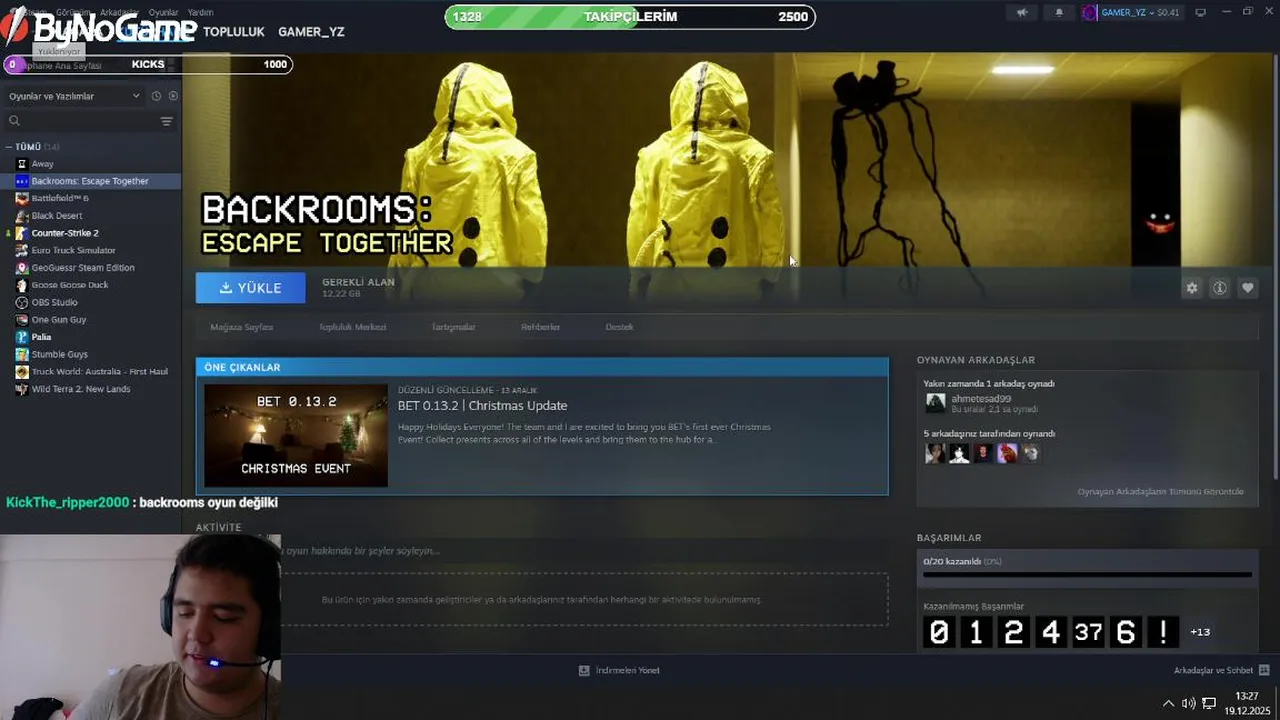The height and width of the screenshot is (720, 1280).
Task: Click first achievement tile showing 0
Action: pos(939,632)
